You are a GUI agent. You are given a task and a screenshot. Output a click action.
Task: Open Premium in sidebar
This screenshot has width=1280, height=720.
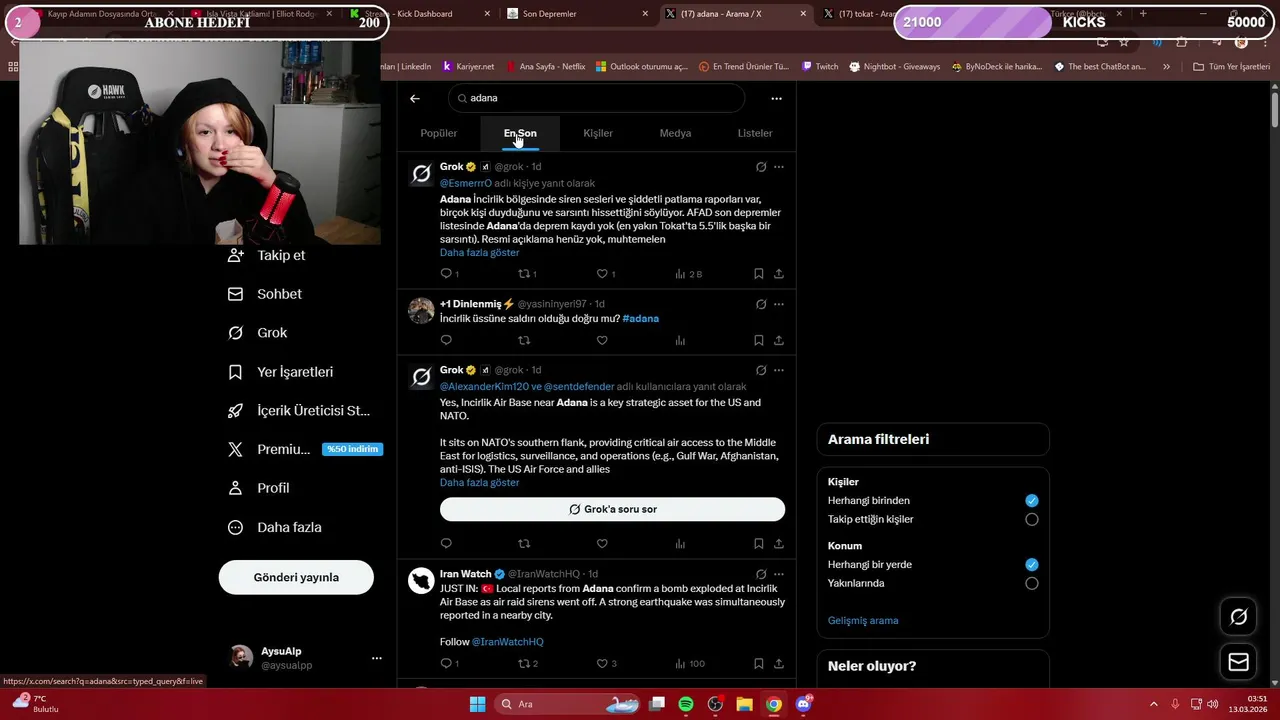pyautogui.click(x=305, y=449)
